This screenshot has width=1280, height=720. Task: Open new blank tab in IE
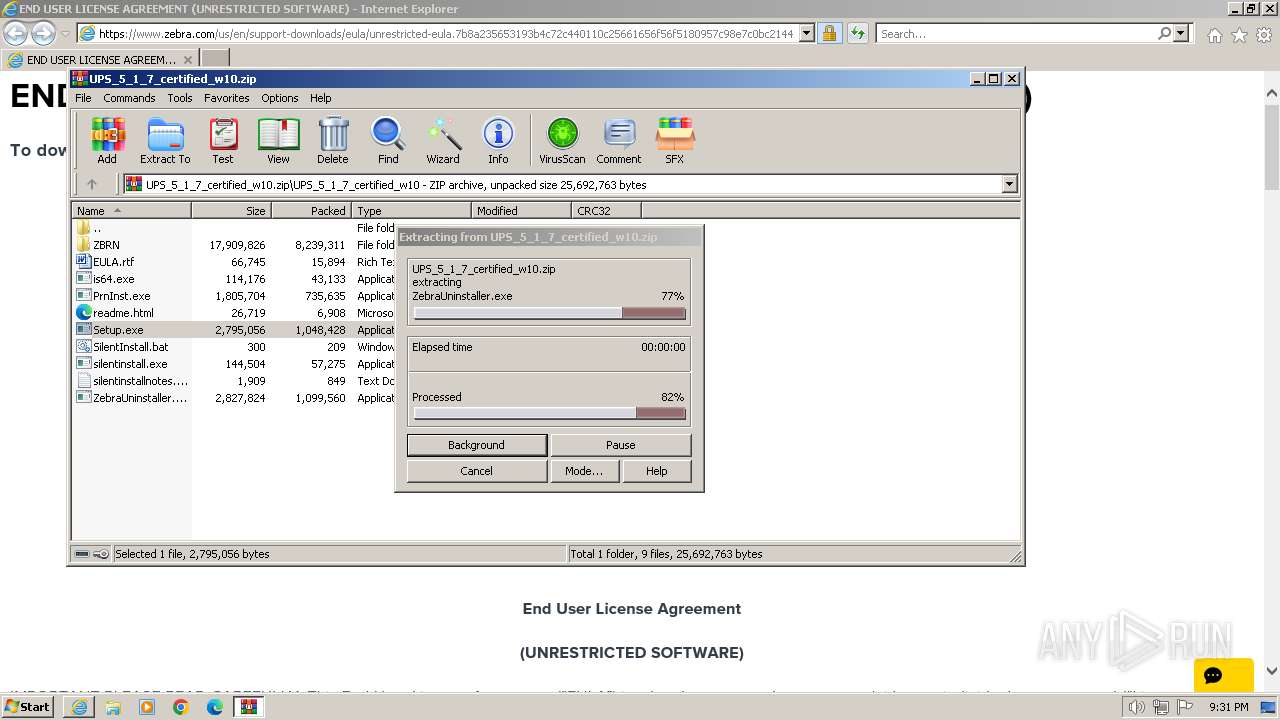215,59
